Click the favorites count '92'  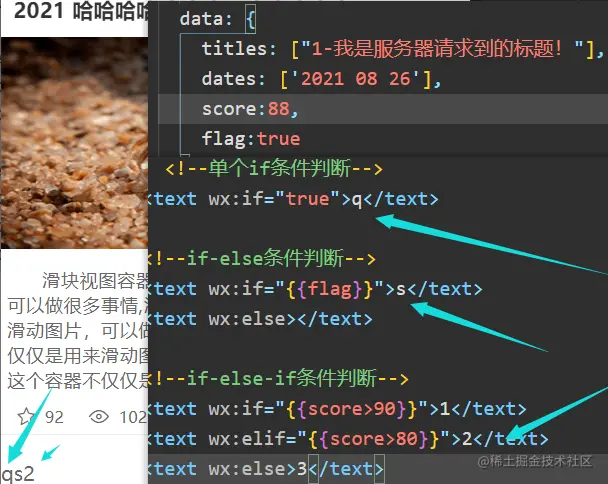(54, 417)
